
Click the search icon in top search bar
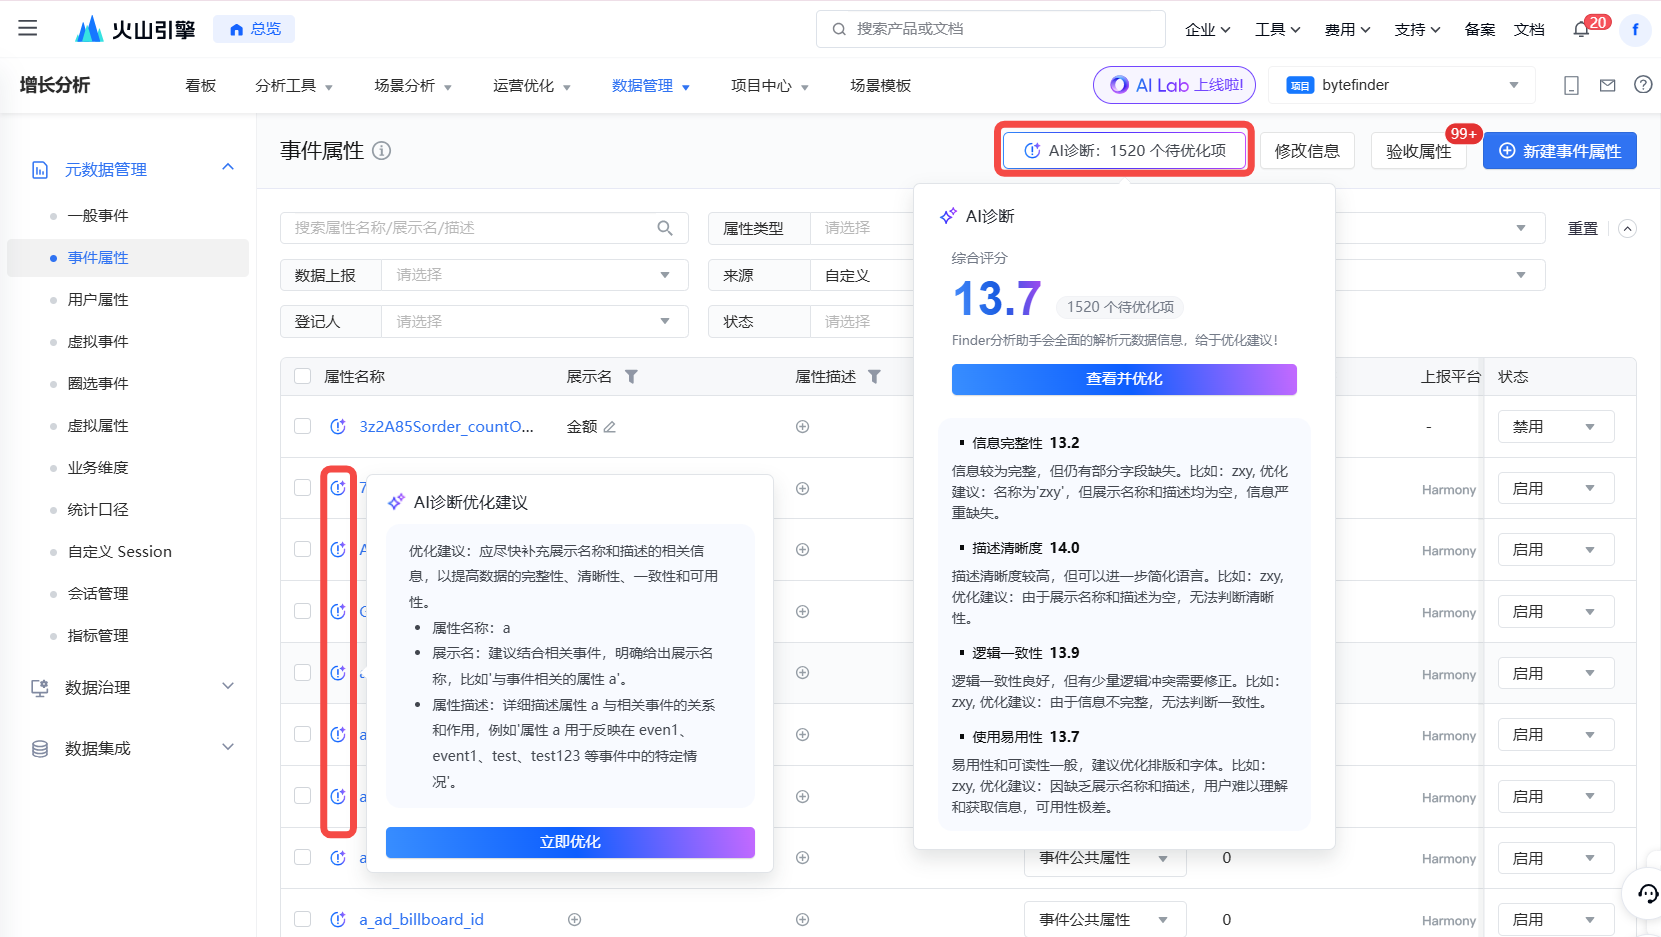point(839,29)
